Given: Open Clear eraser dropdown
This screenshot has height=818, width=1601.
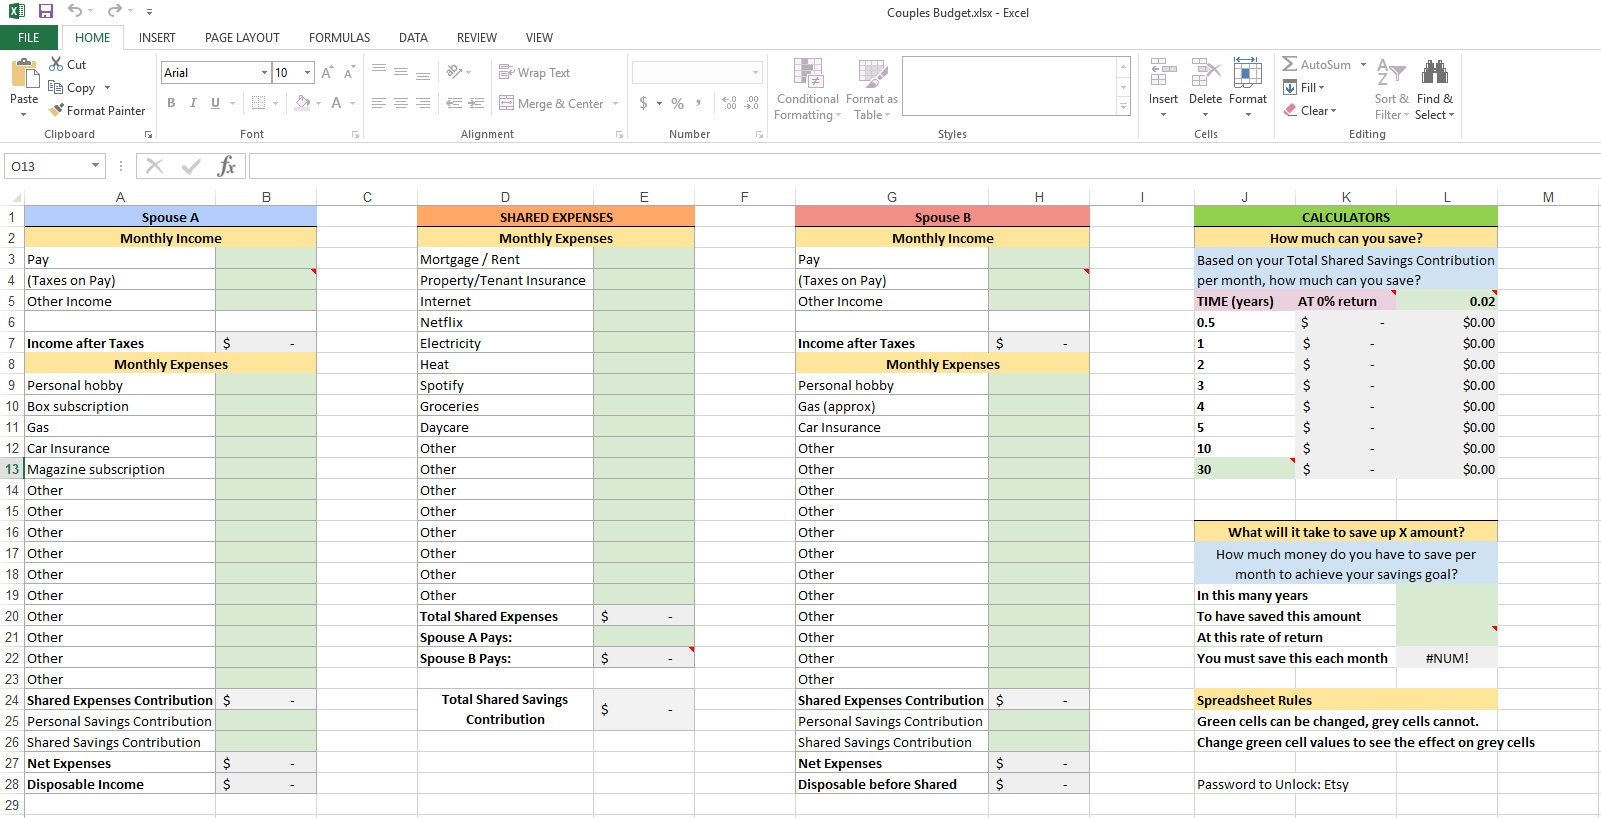Looking at the screenshot, I should [1310, 110].
